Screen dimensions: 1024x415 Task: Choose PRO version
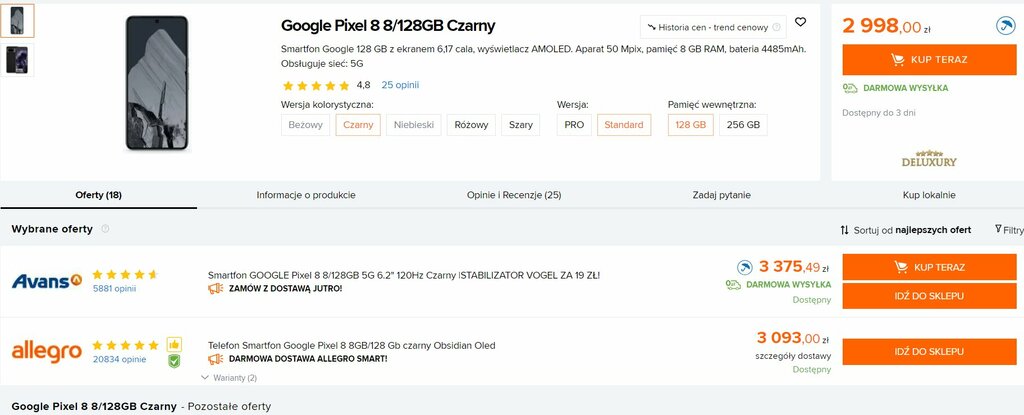tap(574, 125)
